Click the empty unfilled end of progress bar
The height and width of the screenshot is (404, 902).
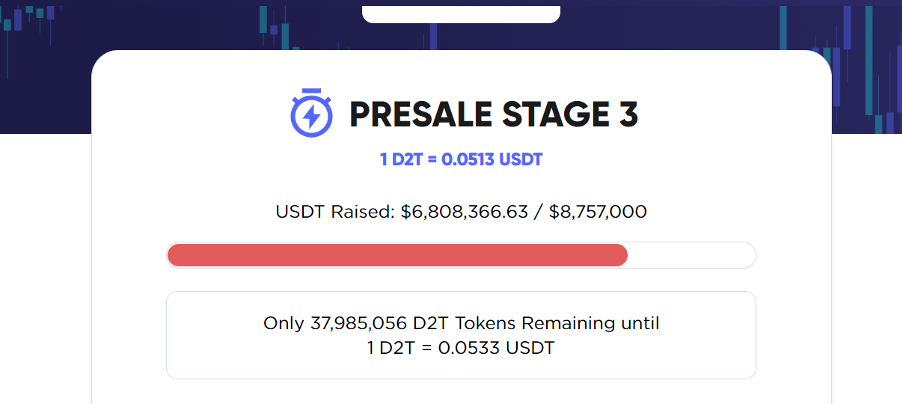pos(691,255)
